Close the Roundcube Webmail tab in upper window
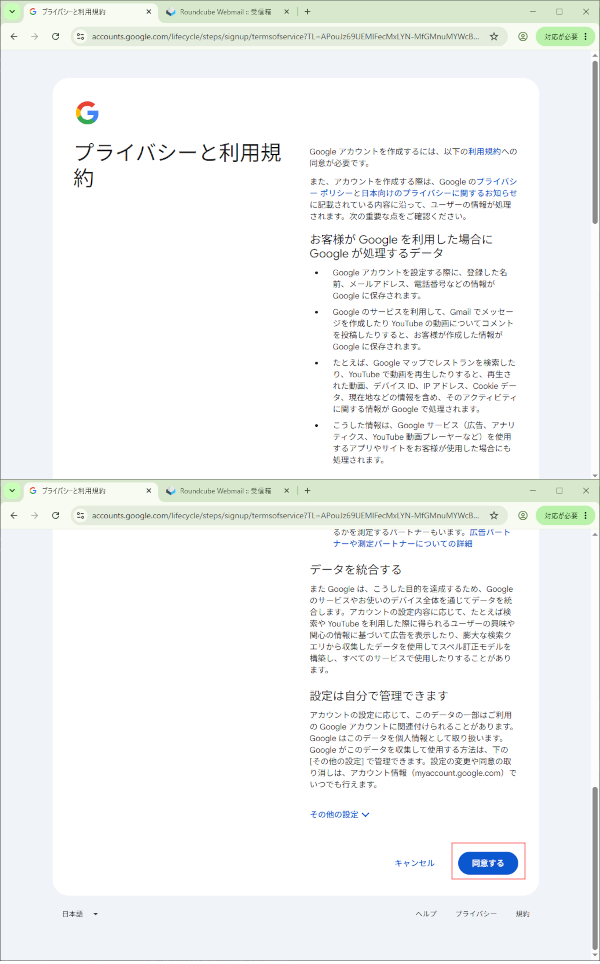The height and width of the screenshot is (964, 600). [286, 12]
